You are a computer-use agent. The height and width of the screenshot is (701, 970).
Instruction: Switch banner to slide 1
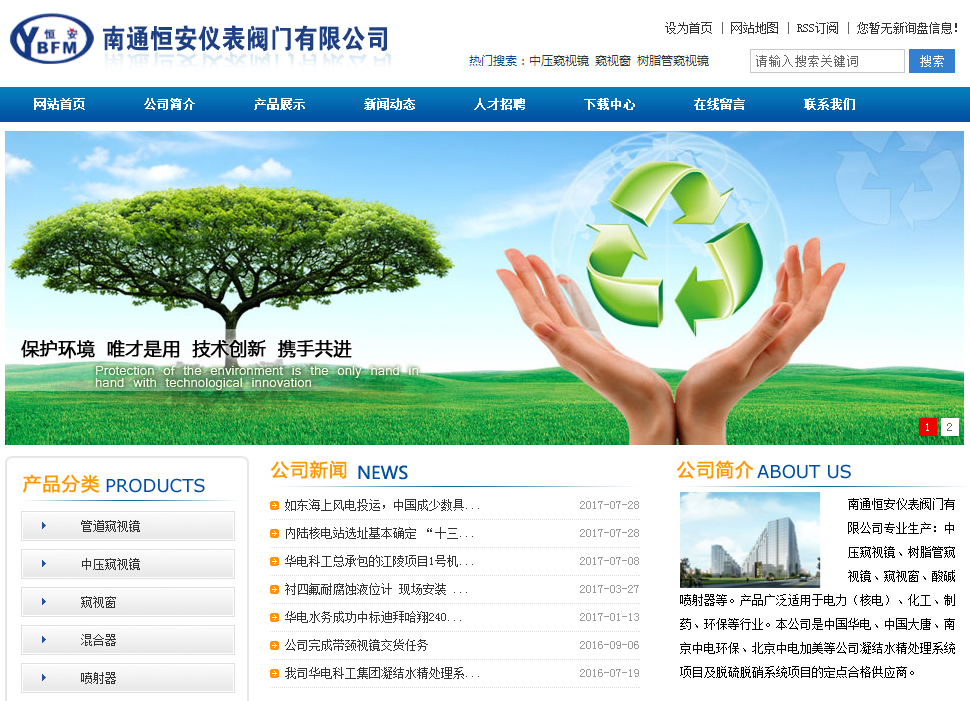click(x=928, y=427)
